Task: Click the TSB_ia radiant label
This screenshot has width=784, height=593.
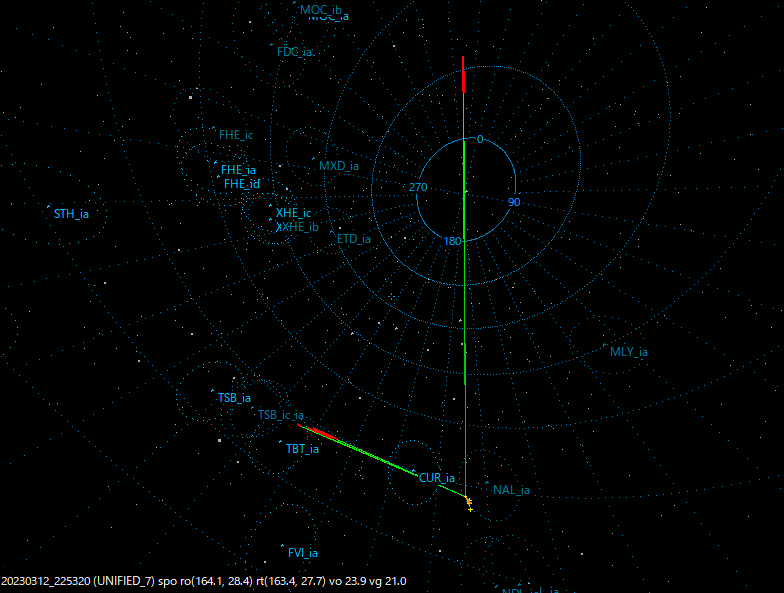Action: (234, 398)
